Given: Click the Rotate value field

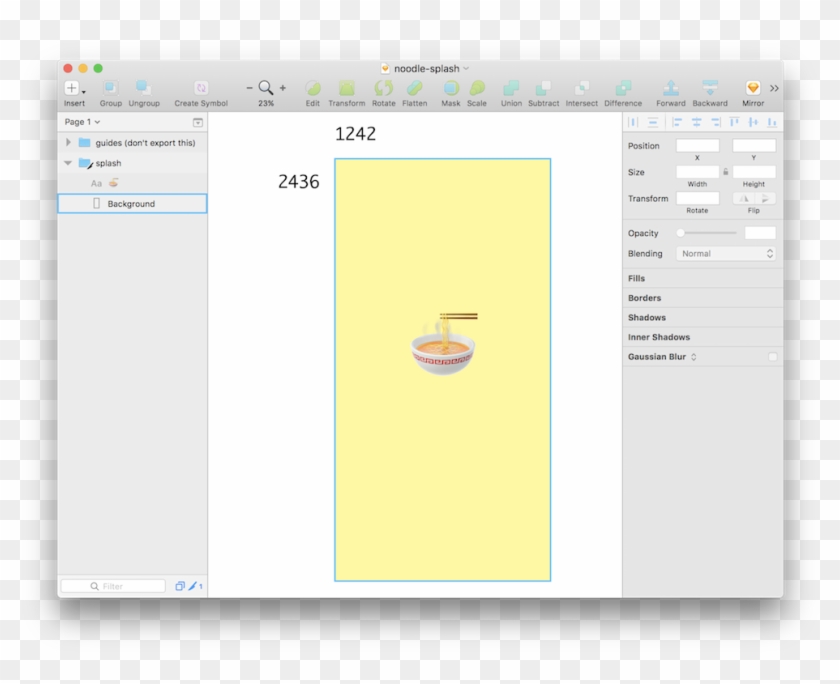Looking at the screenshot, I should tap(698, 198).
